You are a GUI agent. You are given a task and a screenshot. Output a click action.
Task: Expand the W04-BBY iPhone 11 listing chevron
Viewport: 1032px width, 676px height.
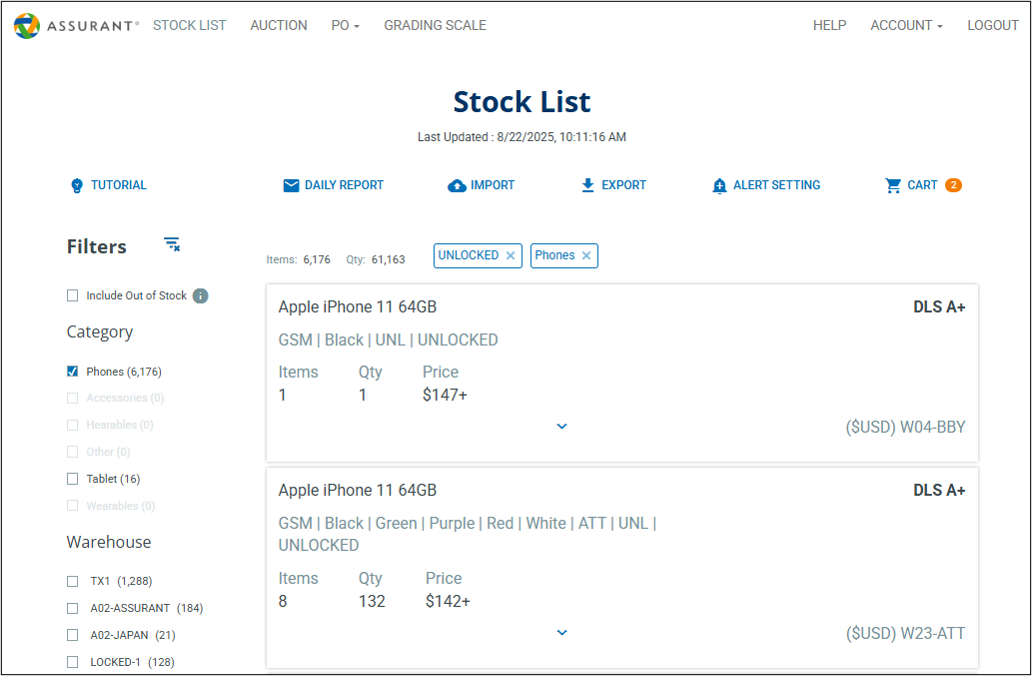coord(562,426)
